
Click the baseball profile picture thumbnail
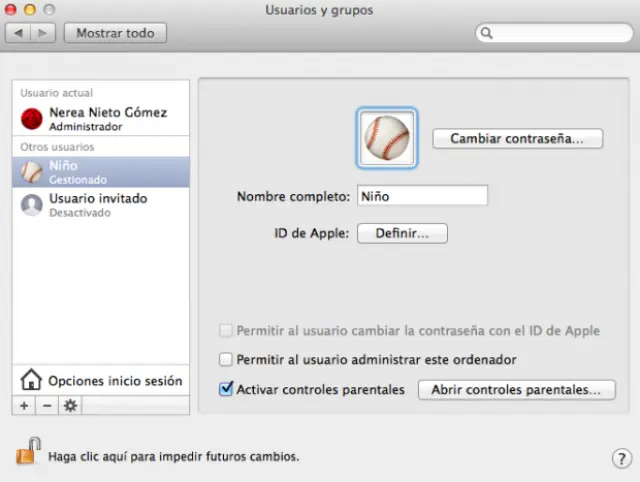click(387, 137)
